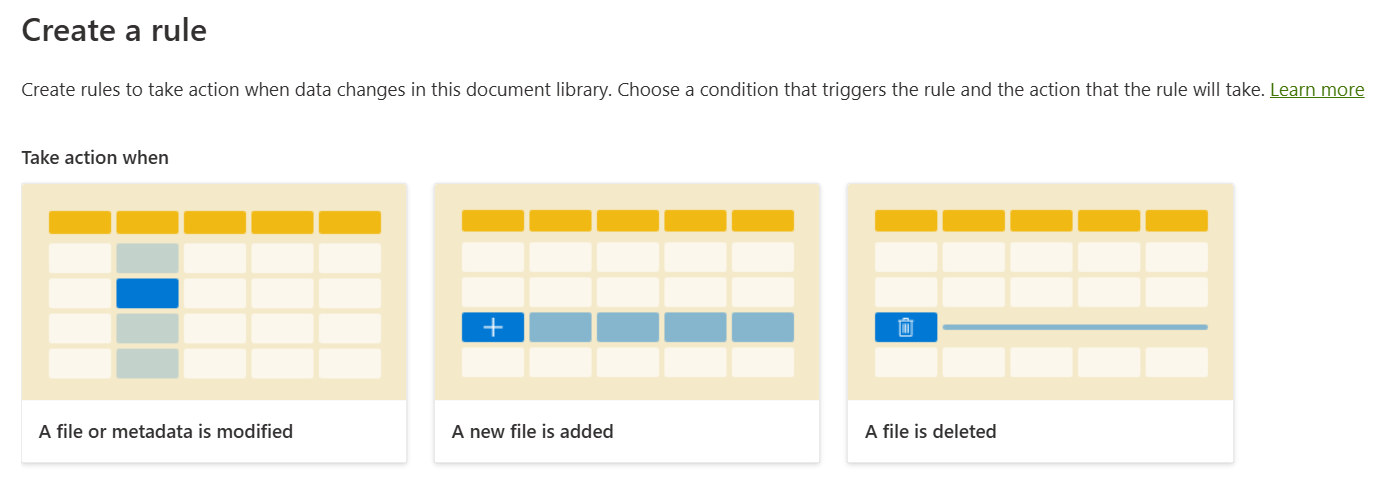Click the trash can icon in the deleted-file illustration
The image size is (1384, 484).
(x=906, y=327)
